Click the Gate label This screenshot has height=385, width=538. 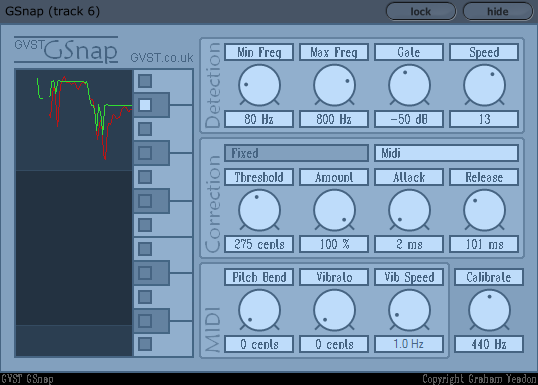(x=409, y=52)
